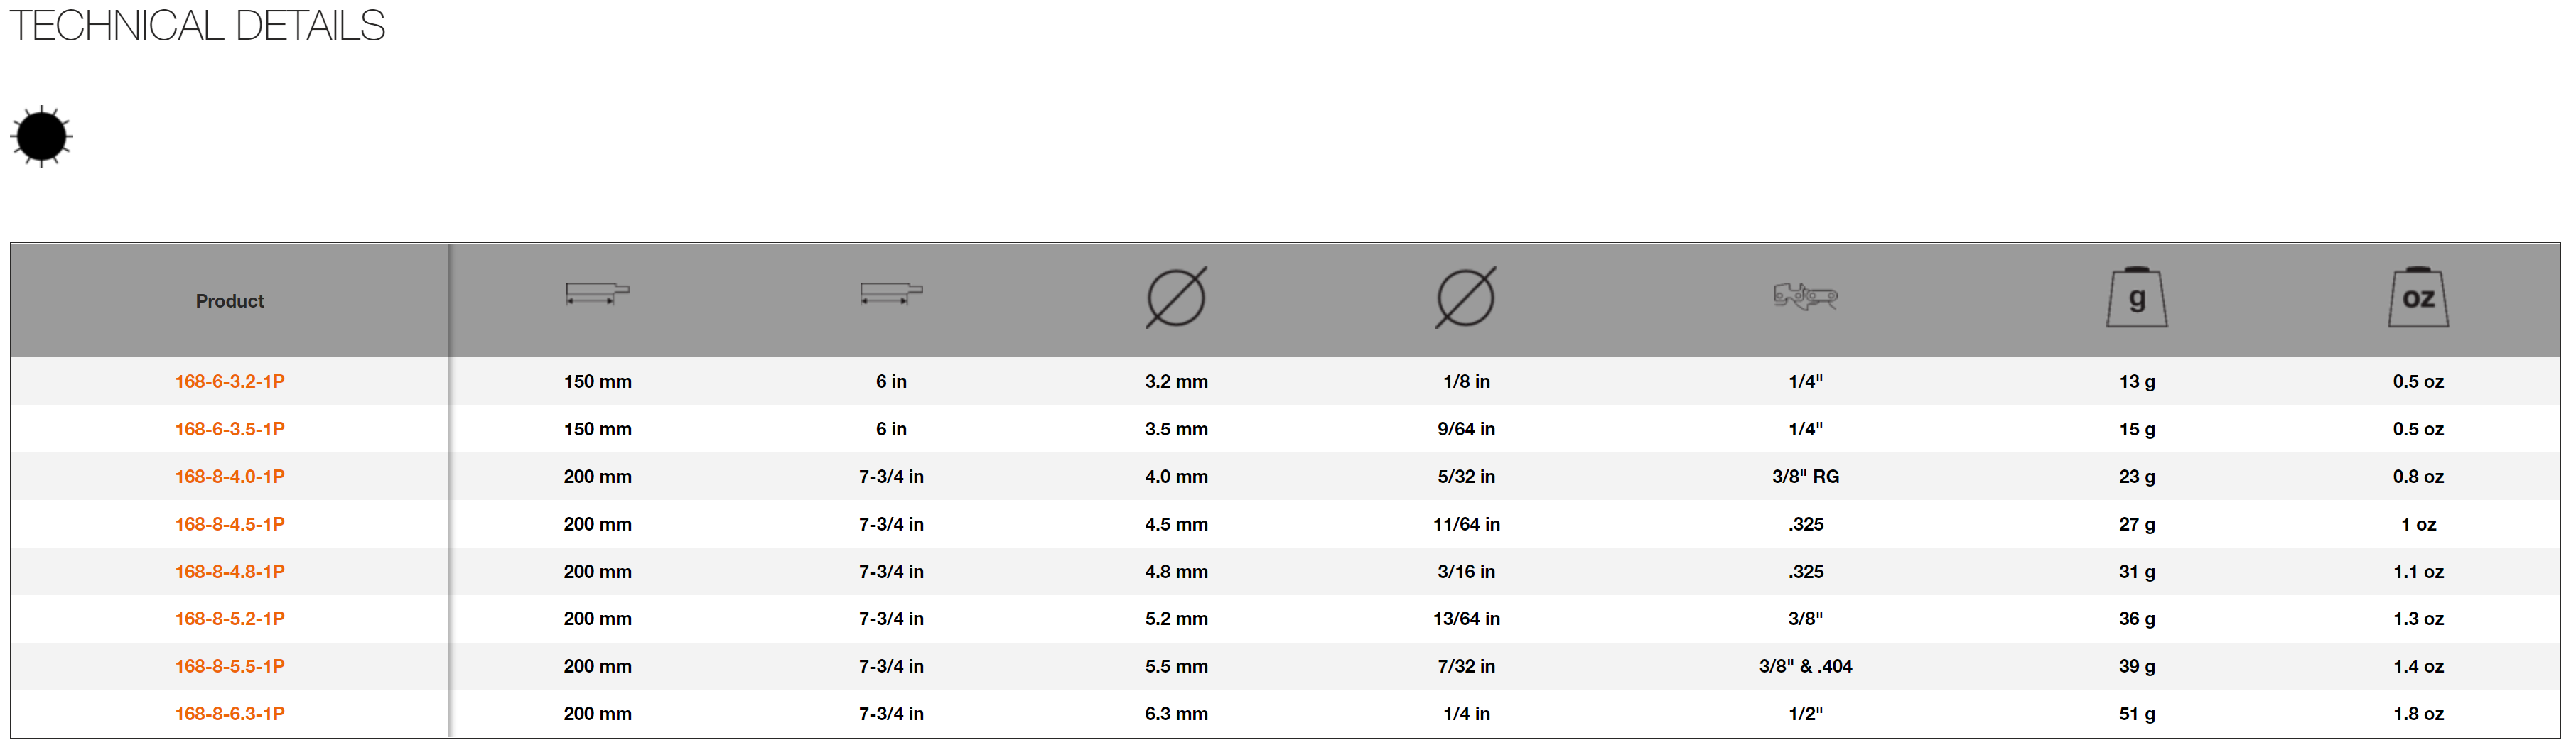The width and height of the screenshot is (2576, 750).
Task: Select the 3/8" & .404 pitch cell
Action: tap(1805, 666)
